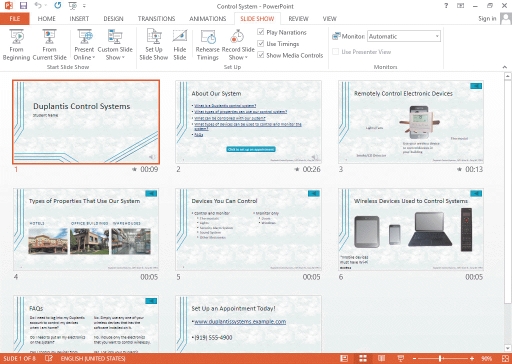The image size is (512, 364).
Task: Switch to the VIEW tab
Action: click(x=329, y=19)
